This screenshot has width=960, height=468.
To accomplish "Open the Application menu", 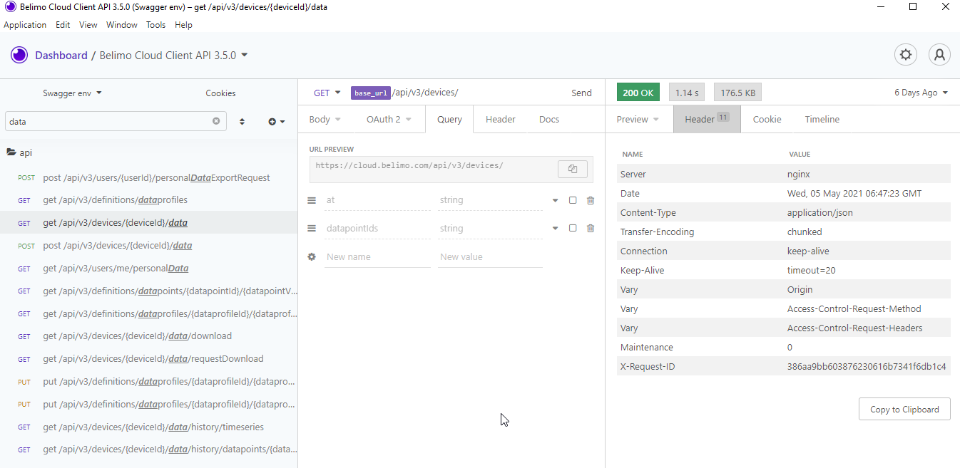I will click(25, 25).
